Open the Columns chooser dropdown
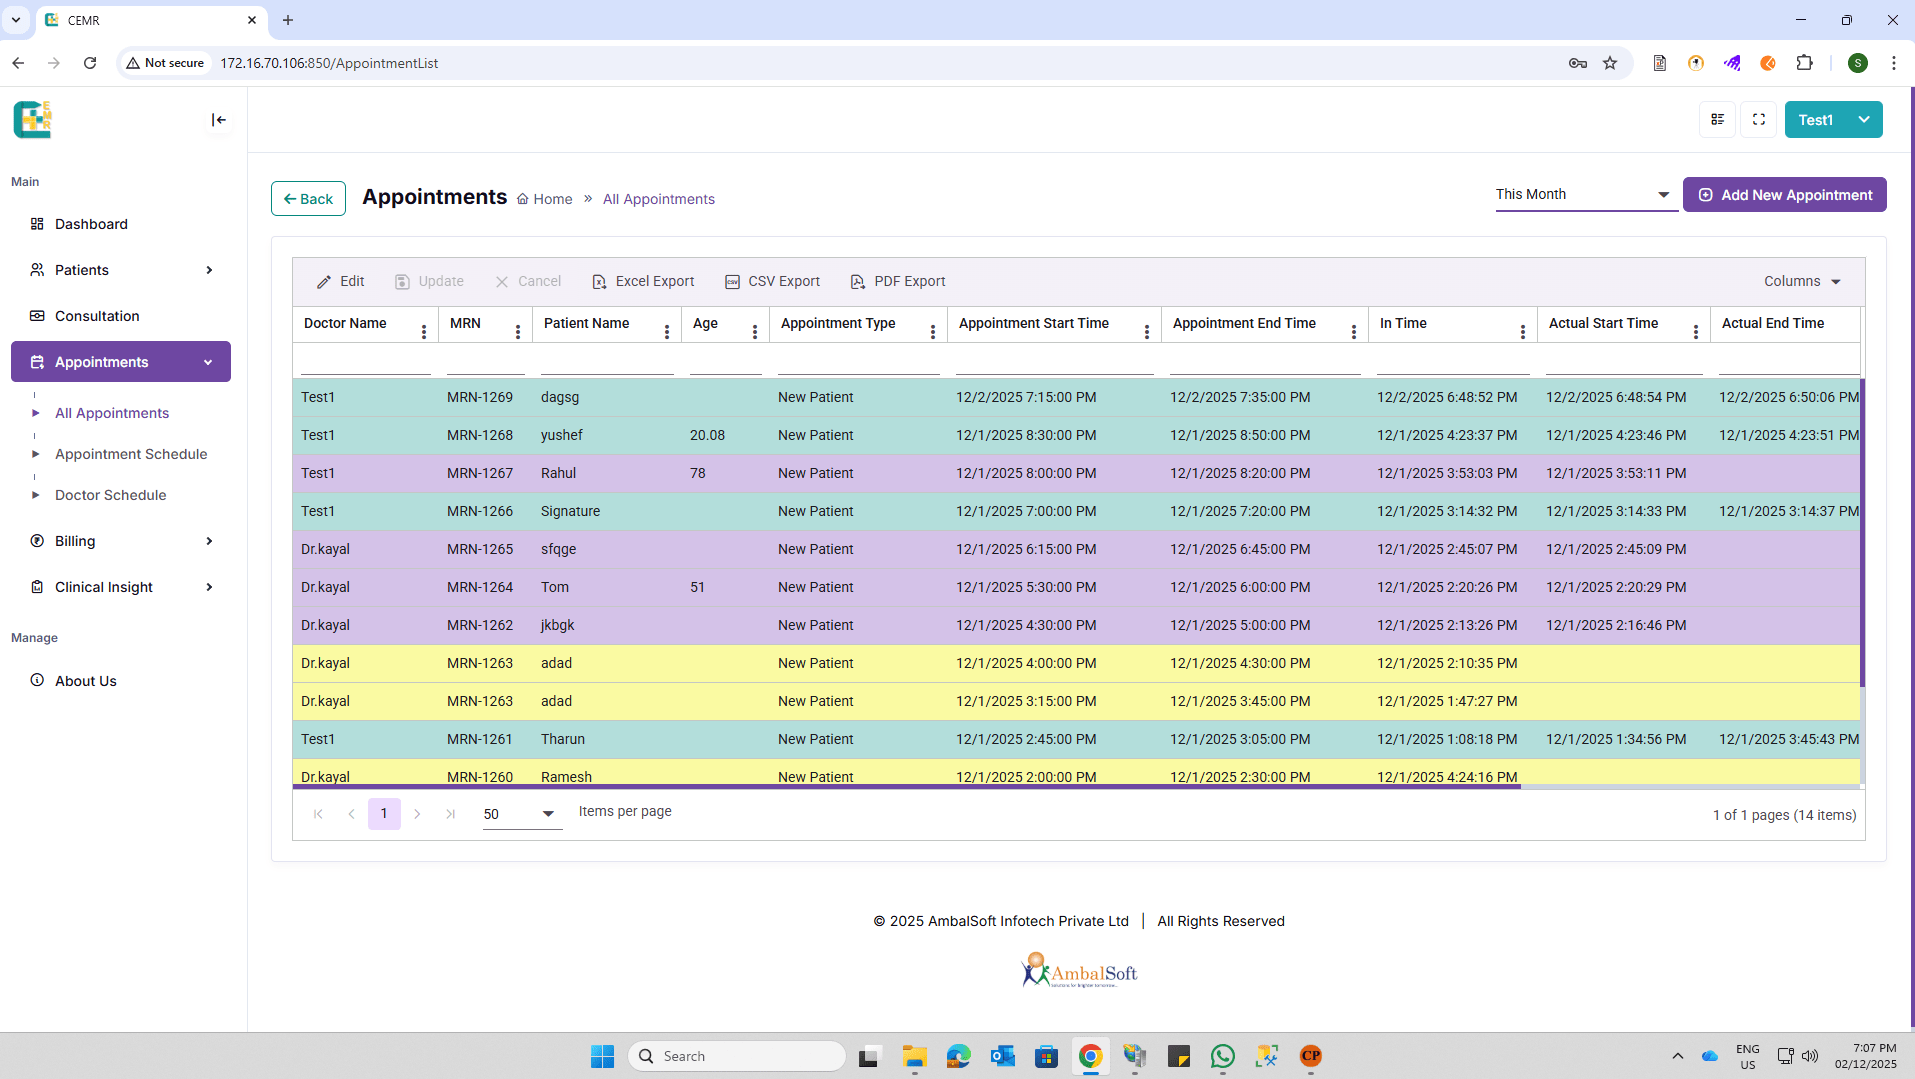 1802,282
